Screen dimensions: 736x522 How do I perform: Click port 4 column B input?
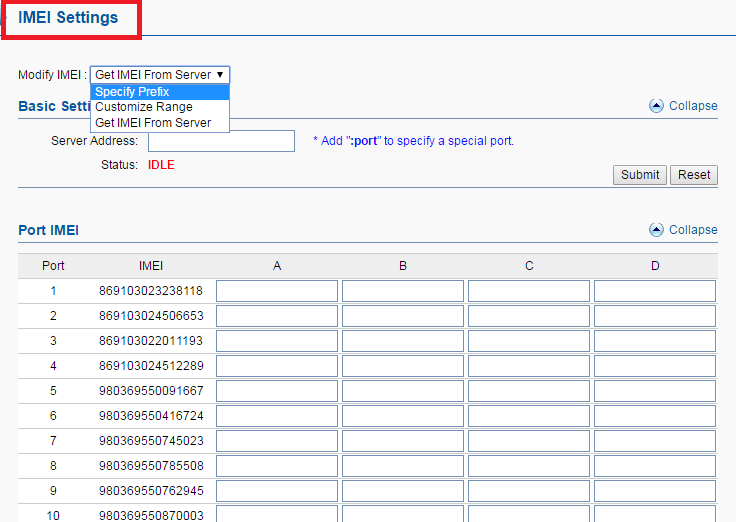pyautogui.click(x=403, y=366)
